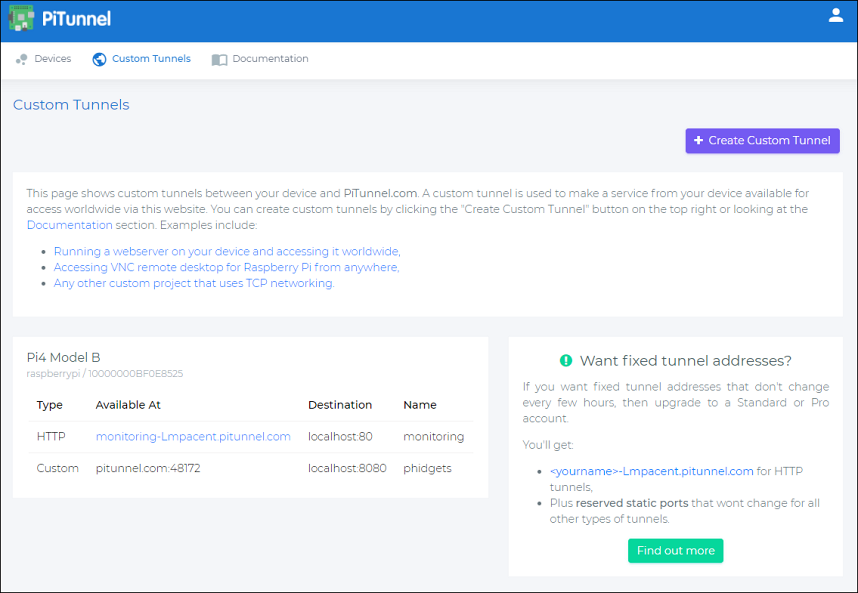This screenshot has height=593, width=858.
Task: Open 'Any other custom project' TCP link
Action: coord(194,283)
